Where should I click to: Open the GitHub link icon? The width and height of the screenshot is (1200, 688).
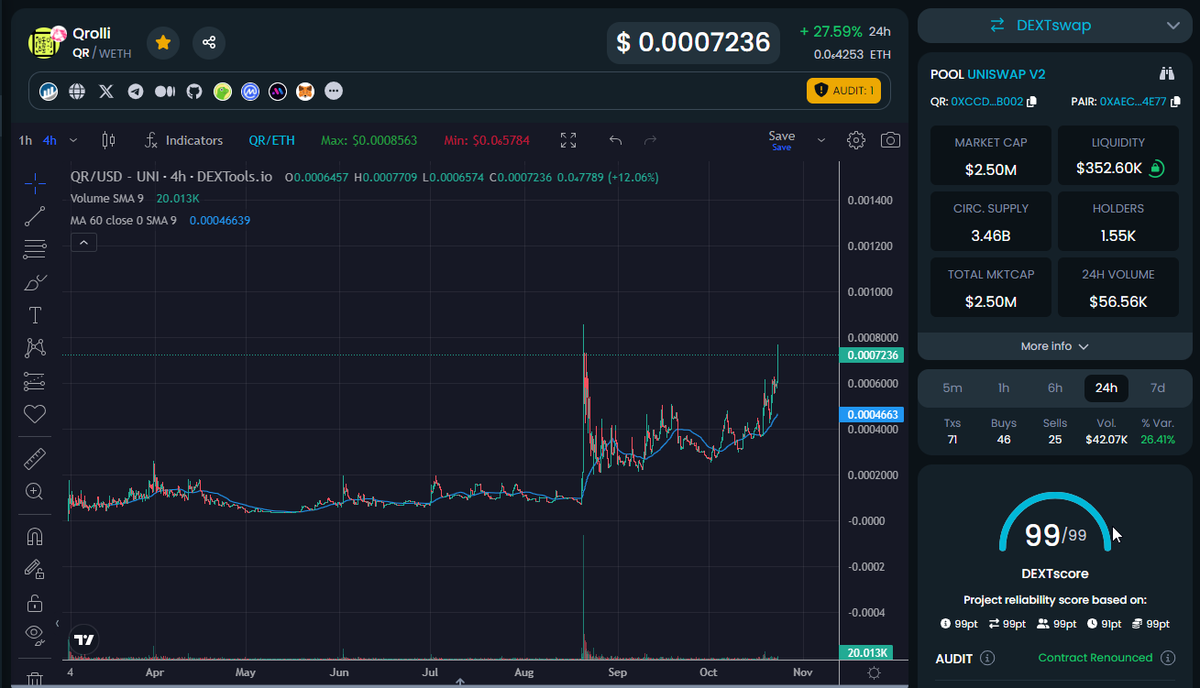pyautogui.click(x=194, y=91)
